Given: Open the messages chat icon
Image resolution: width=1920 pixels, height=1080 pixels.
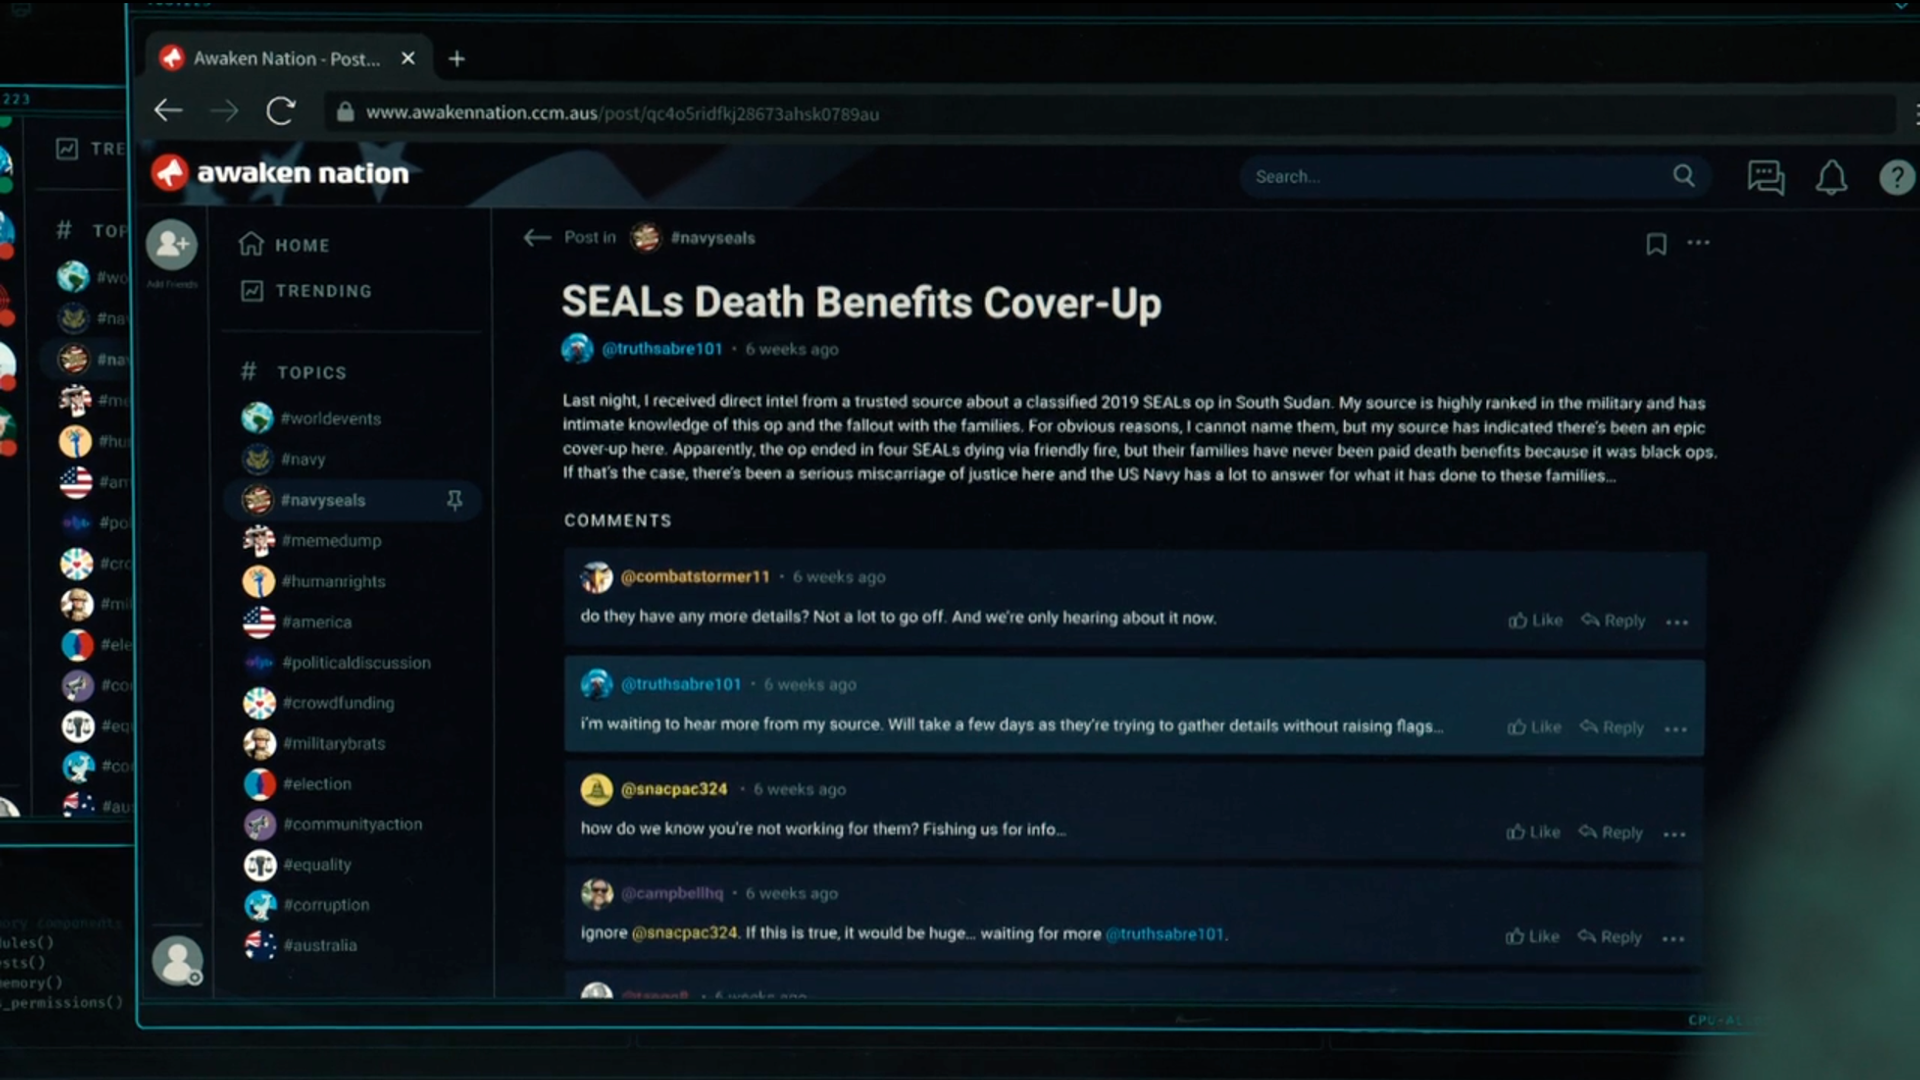Looking at the screenshot, I should (x=1765, y=178).
